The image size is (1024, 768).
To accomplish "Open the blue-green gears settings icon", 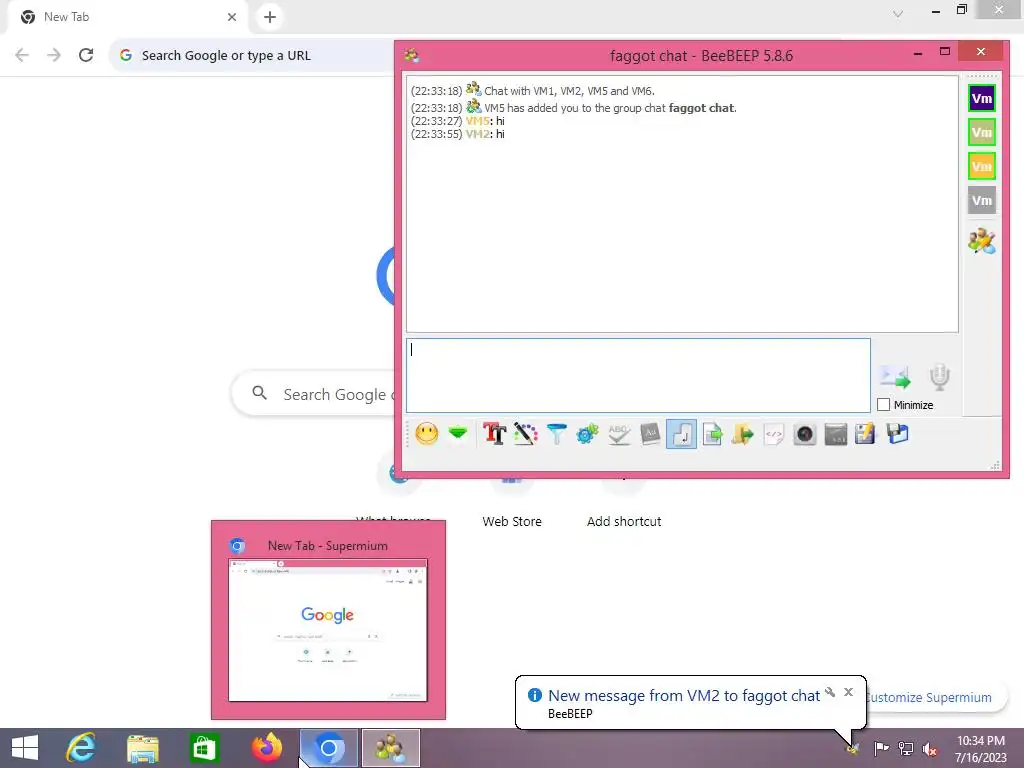I will [587, 434].
